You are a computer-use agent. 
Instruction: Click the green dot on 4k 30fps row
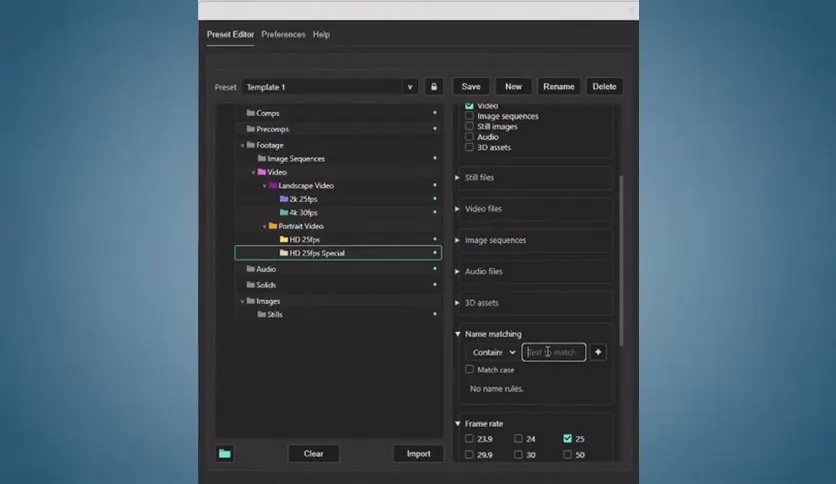[x=435, y=212]
